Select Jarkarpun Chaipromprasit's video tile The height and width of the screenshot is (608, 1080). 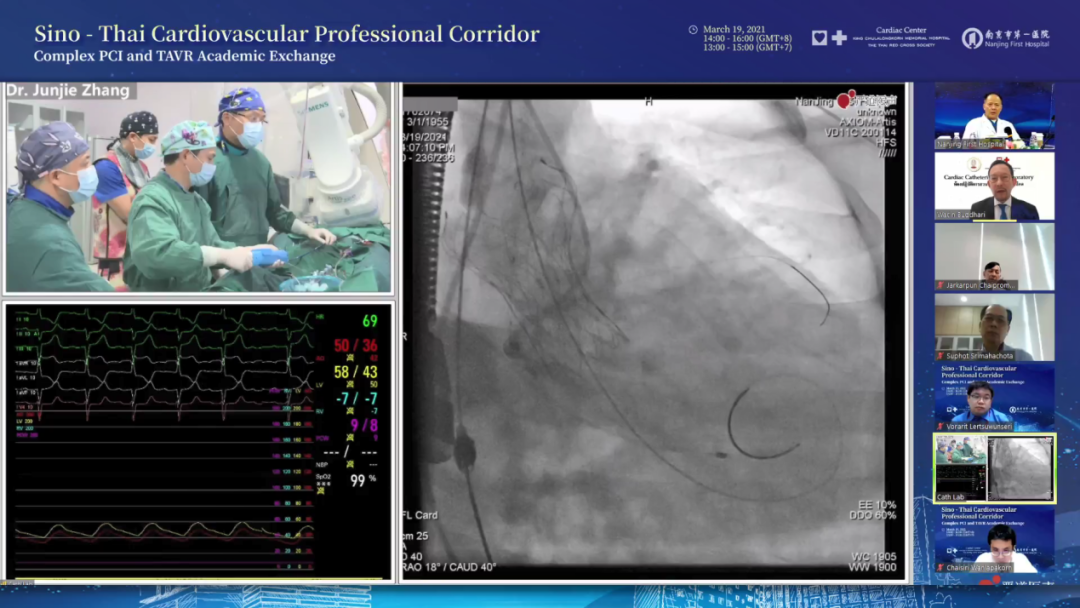click(994, 256)
